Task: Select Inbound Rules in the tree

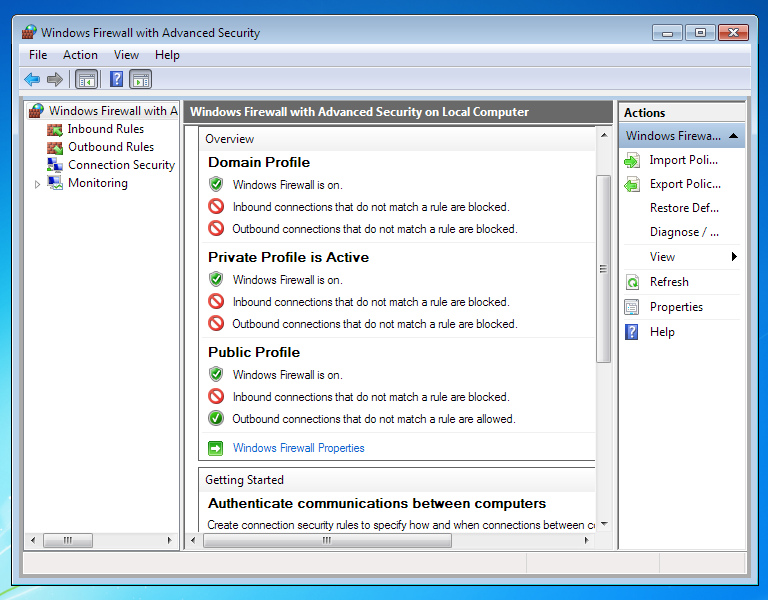Action: point(105,129)
